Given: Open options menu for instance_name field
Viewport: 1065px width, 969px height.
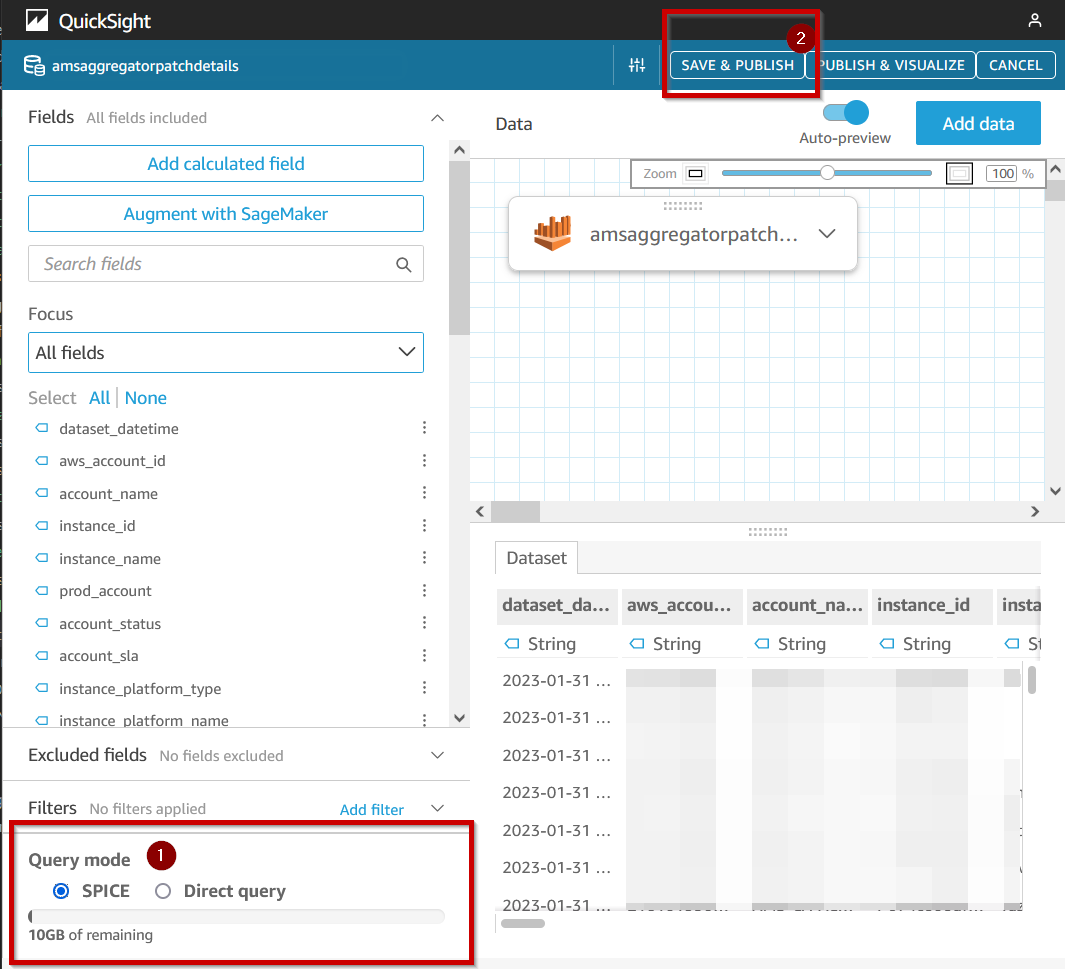Looking at the screenshot, I should (425, 557).
